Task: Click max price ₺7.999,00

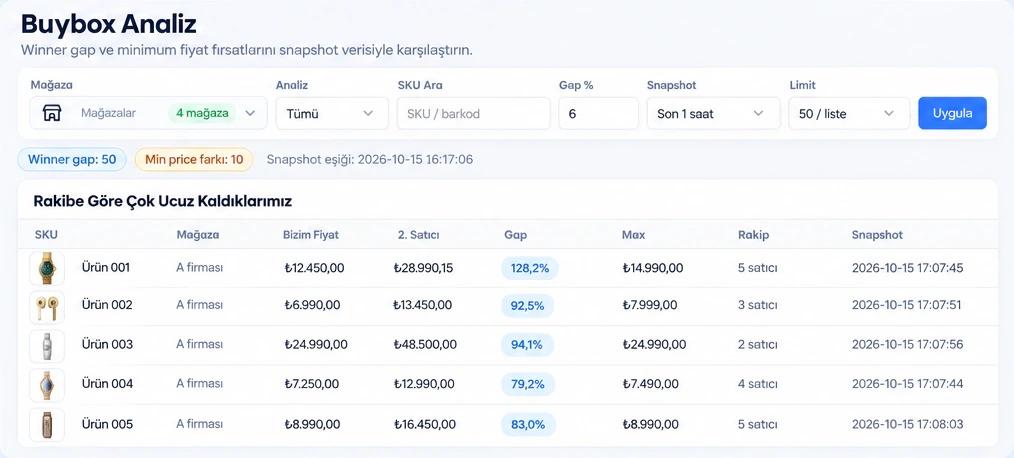Action: coord(650,305)
